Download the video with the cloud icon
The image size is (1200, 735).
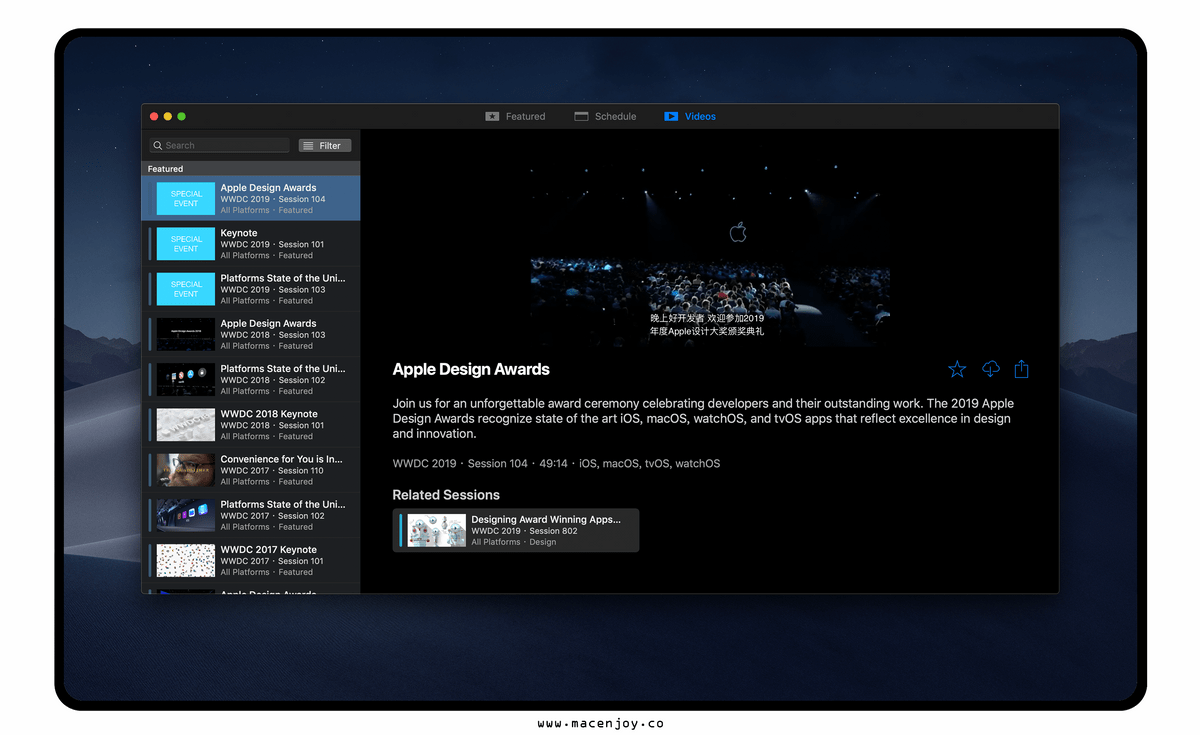[990, 369]
